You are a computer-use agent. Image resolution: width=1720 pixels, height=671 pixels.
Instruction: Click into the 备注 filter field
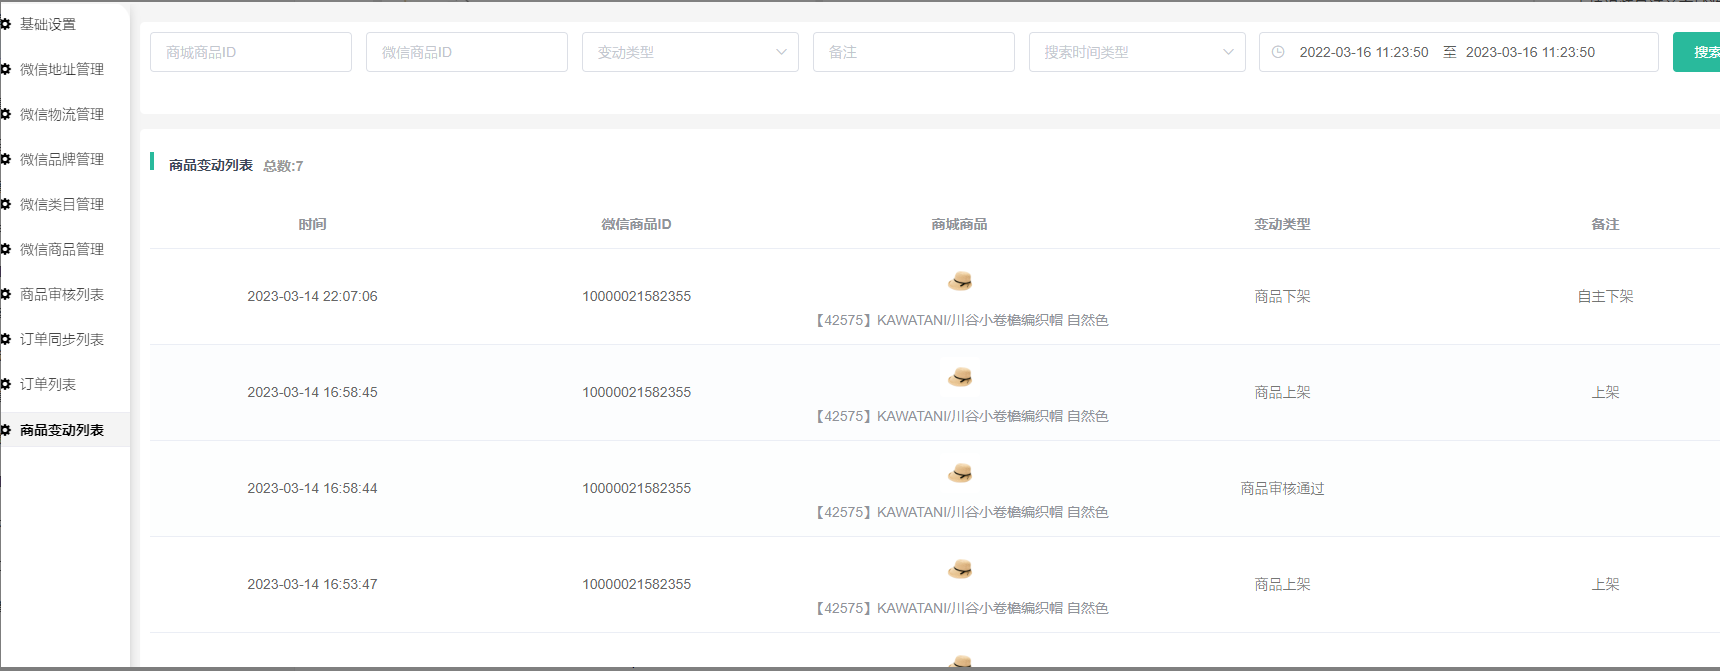pos(913,52)
